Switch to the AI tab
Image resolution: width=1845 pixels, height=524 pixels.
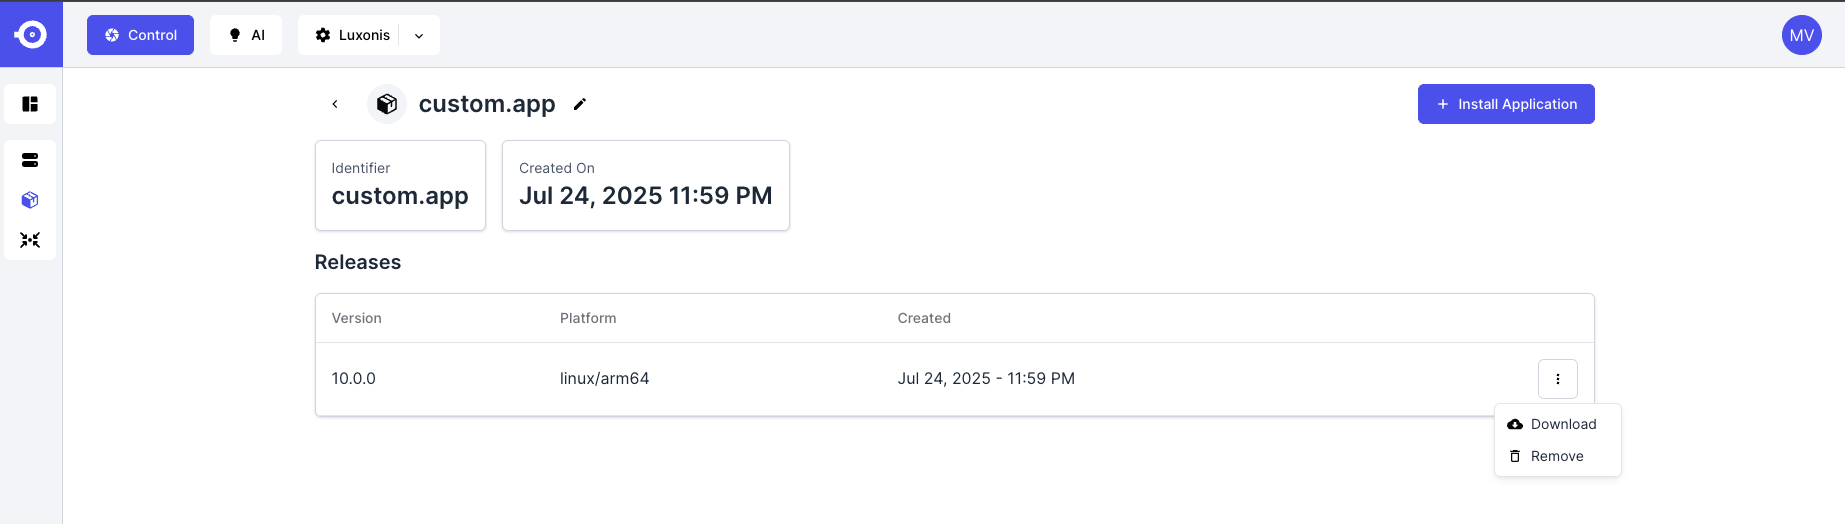click(x=246, y=35)
